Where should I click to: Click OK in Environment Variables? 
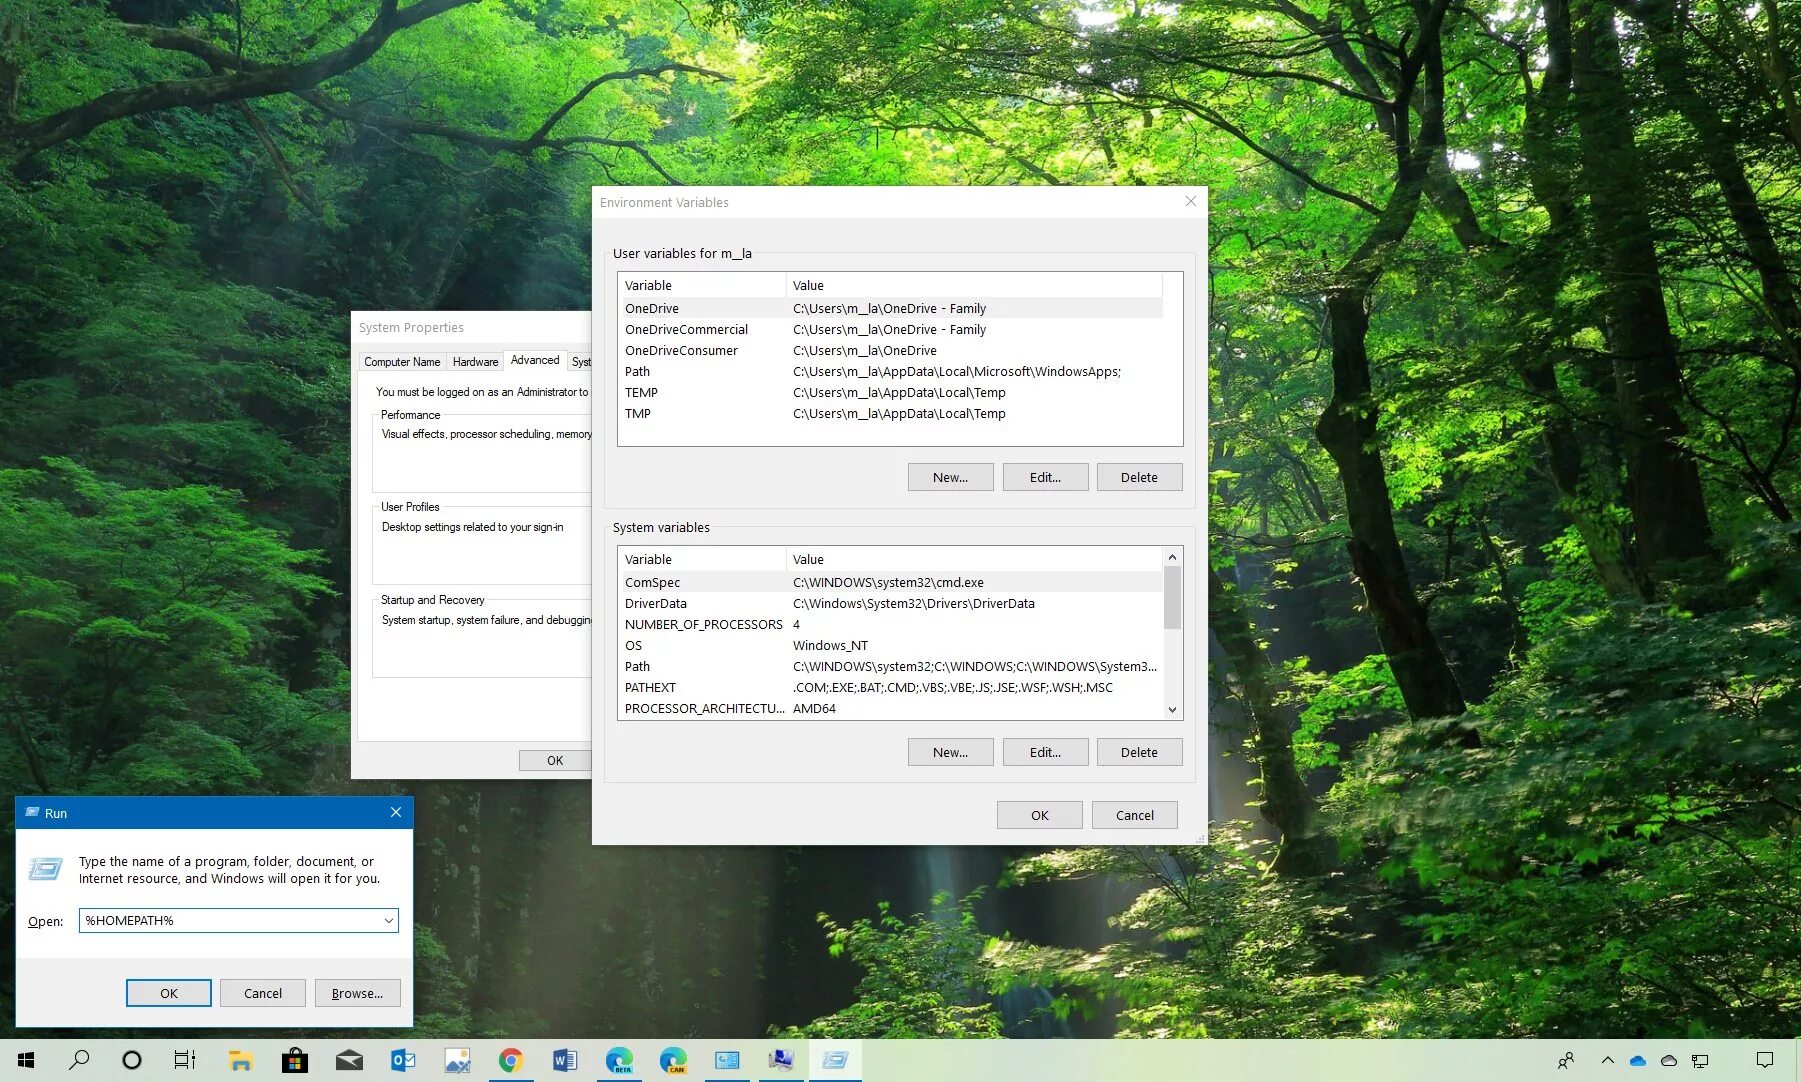point(1040,815)
